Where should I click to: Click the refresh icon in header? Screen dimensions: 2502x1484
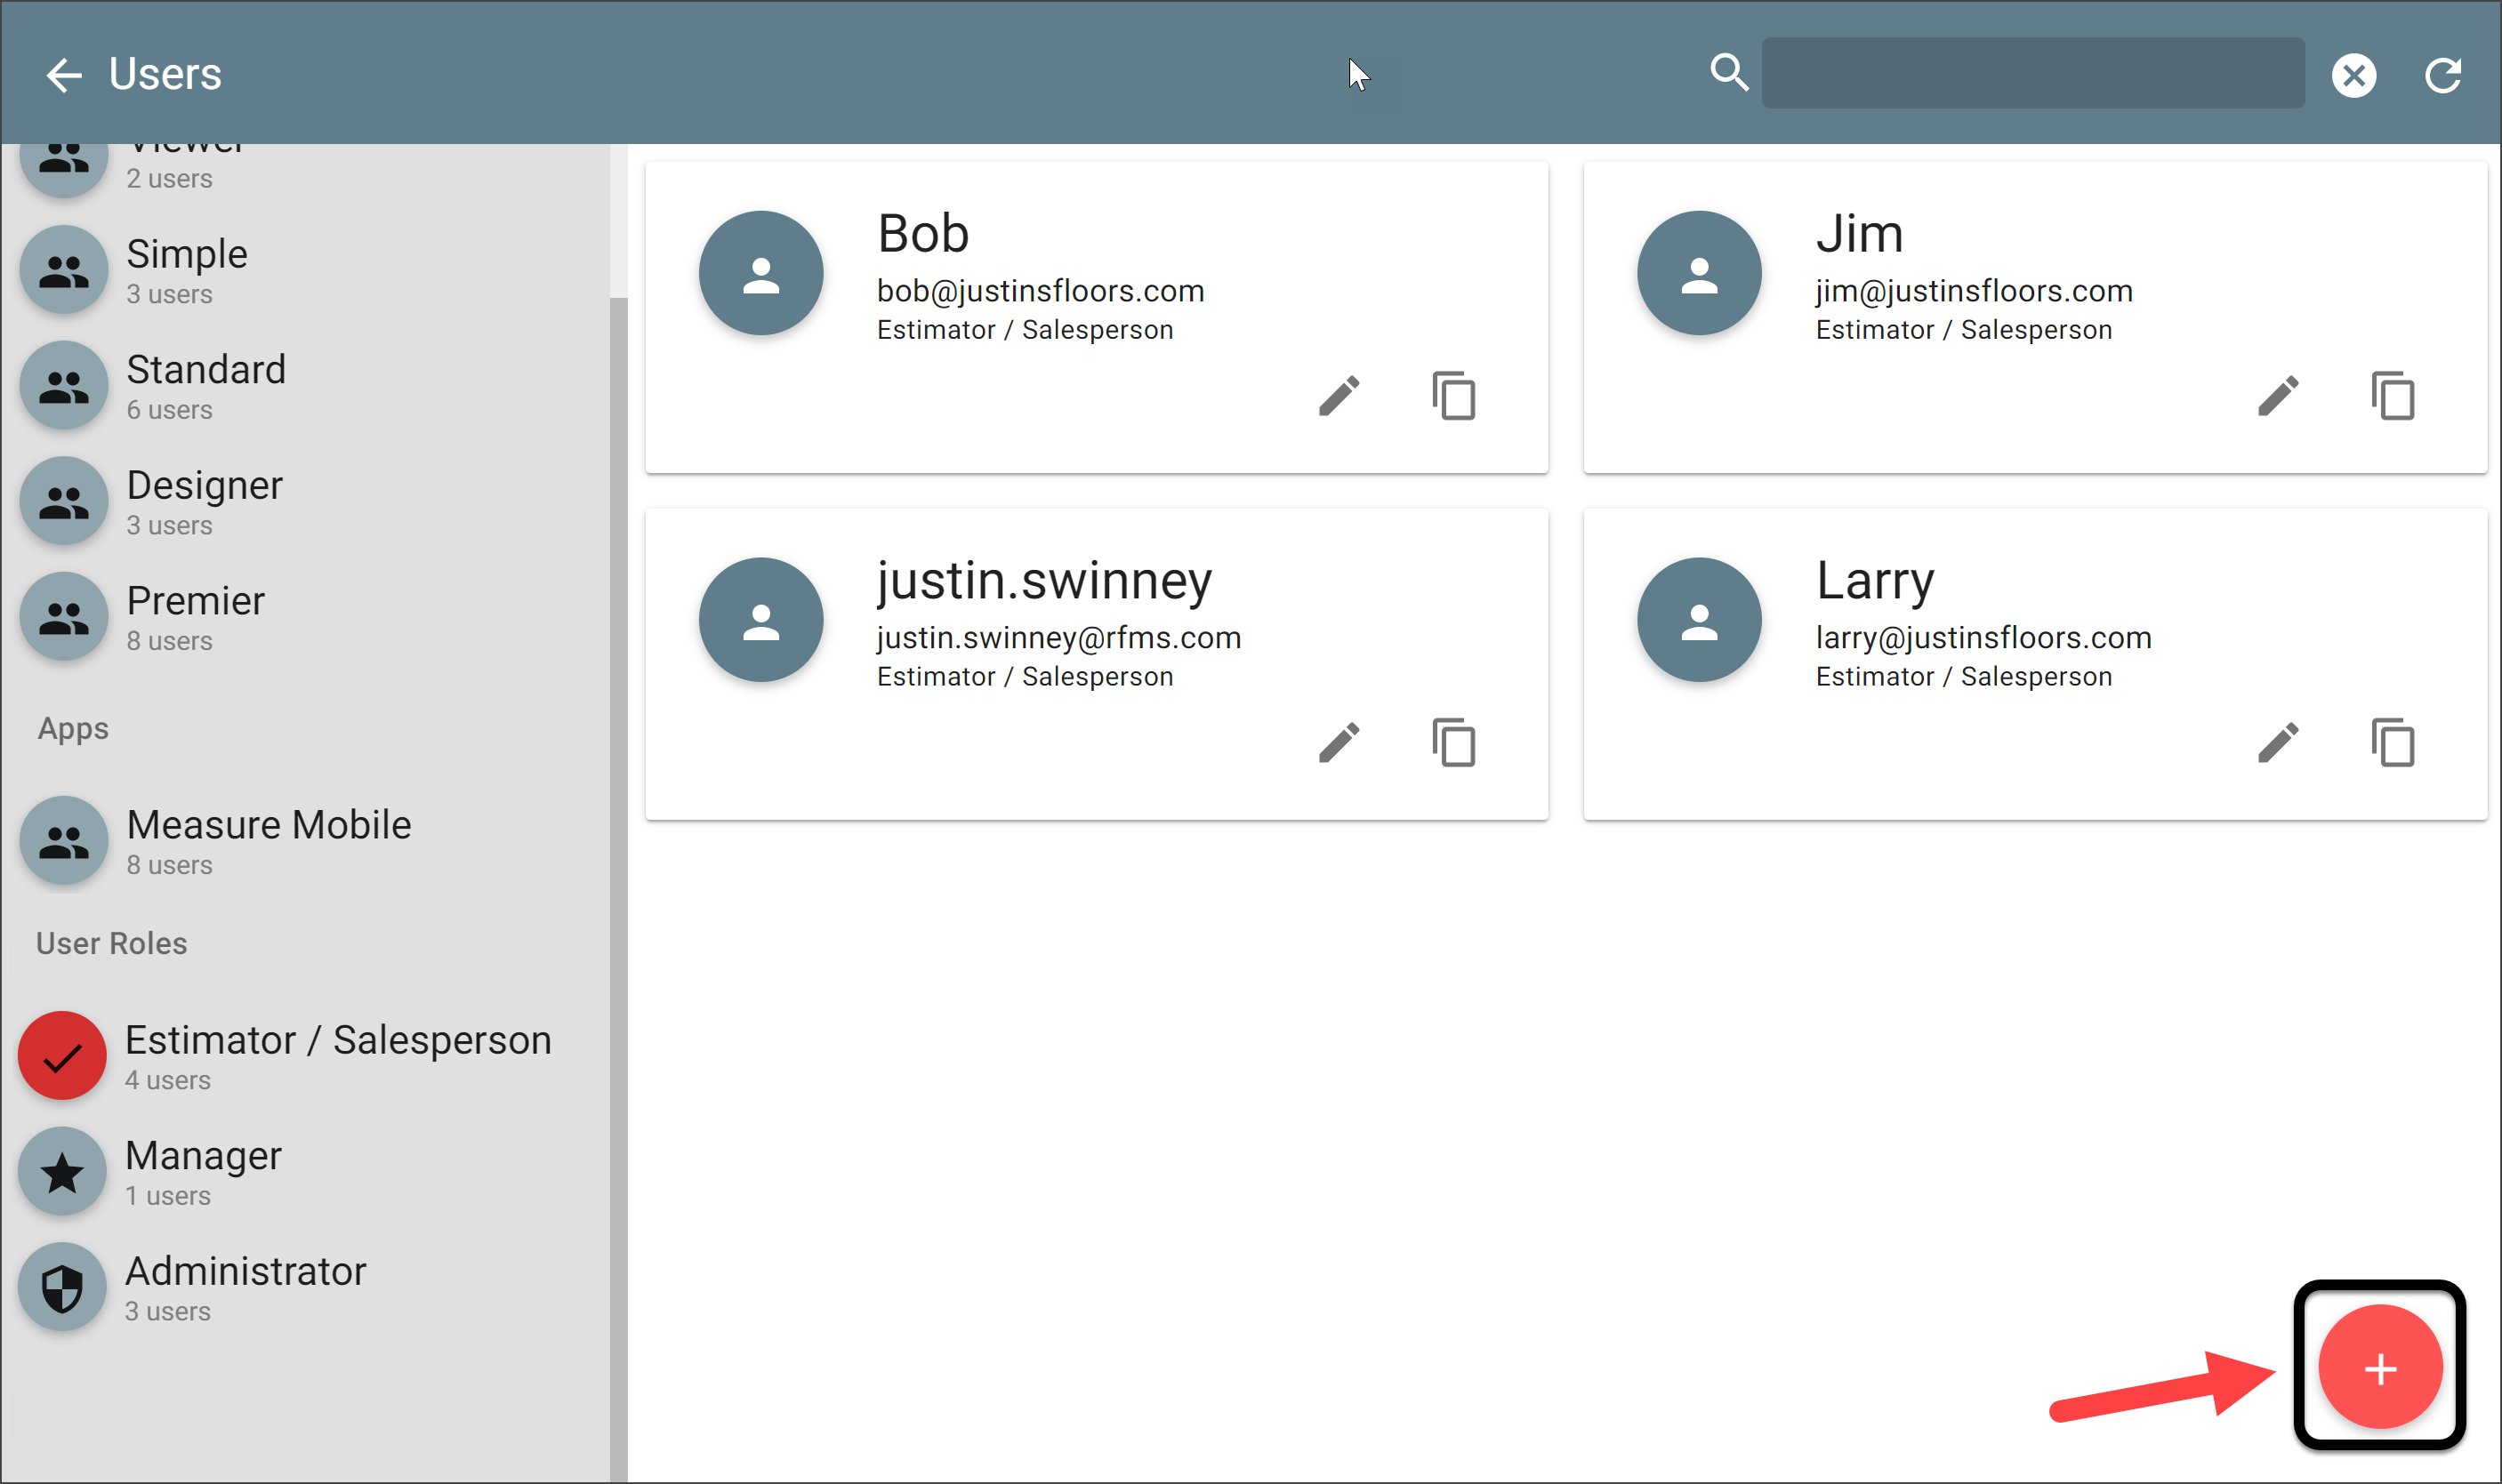pyautogui.click(x=2442, y=75)
